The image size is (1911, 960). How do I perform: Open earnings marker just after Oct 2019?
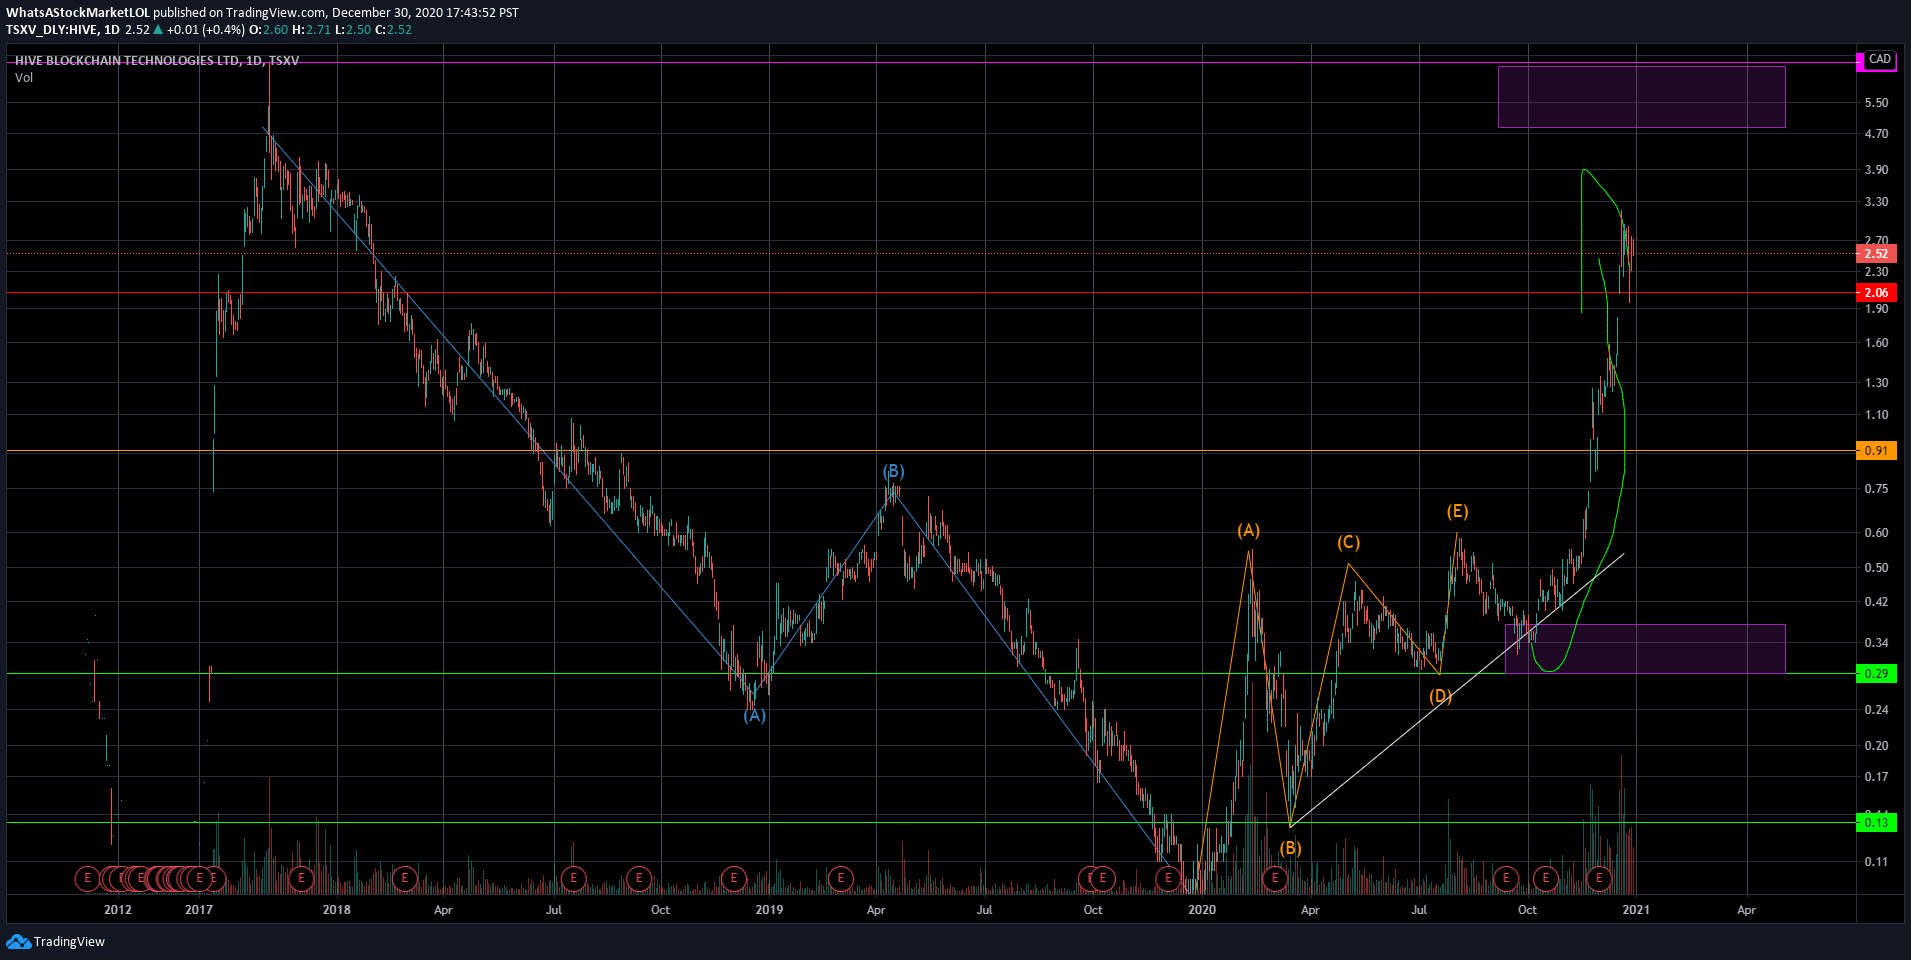tap(1102, 879)
